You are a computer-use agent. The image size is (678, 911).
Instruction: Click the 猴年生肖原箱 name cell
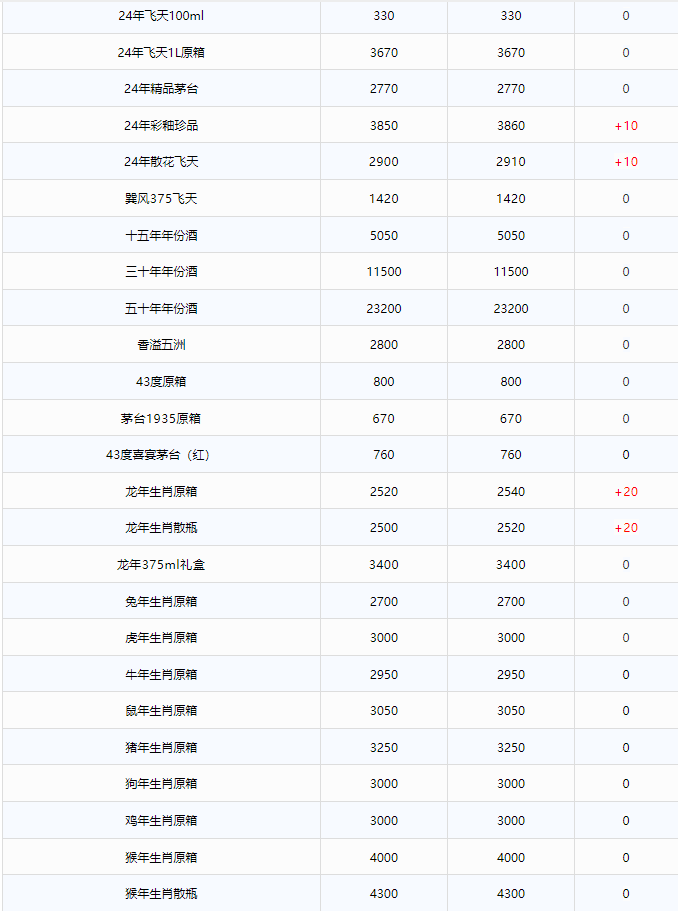[x=161, y=858]
